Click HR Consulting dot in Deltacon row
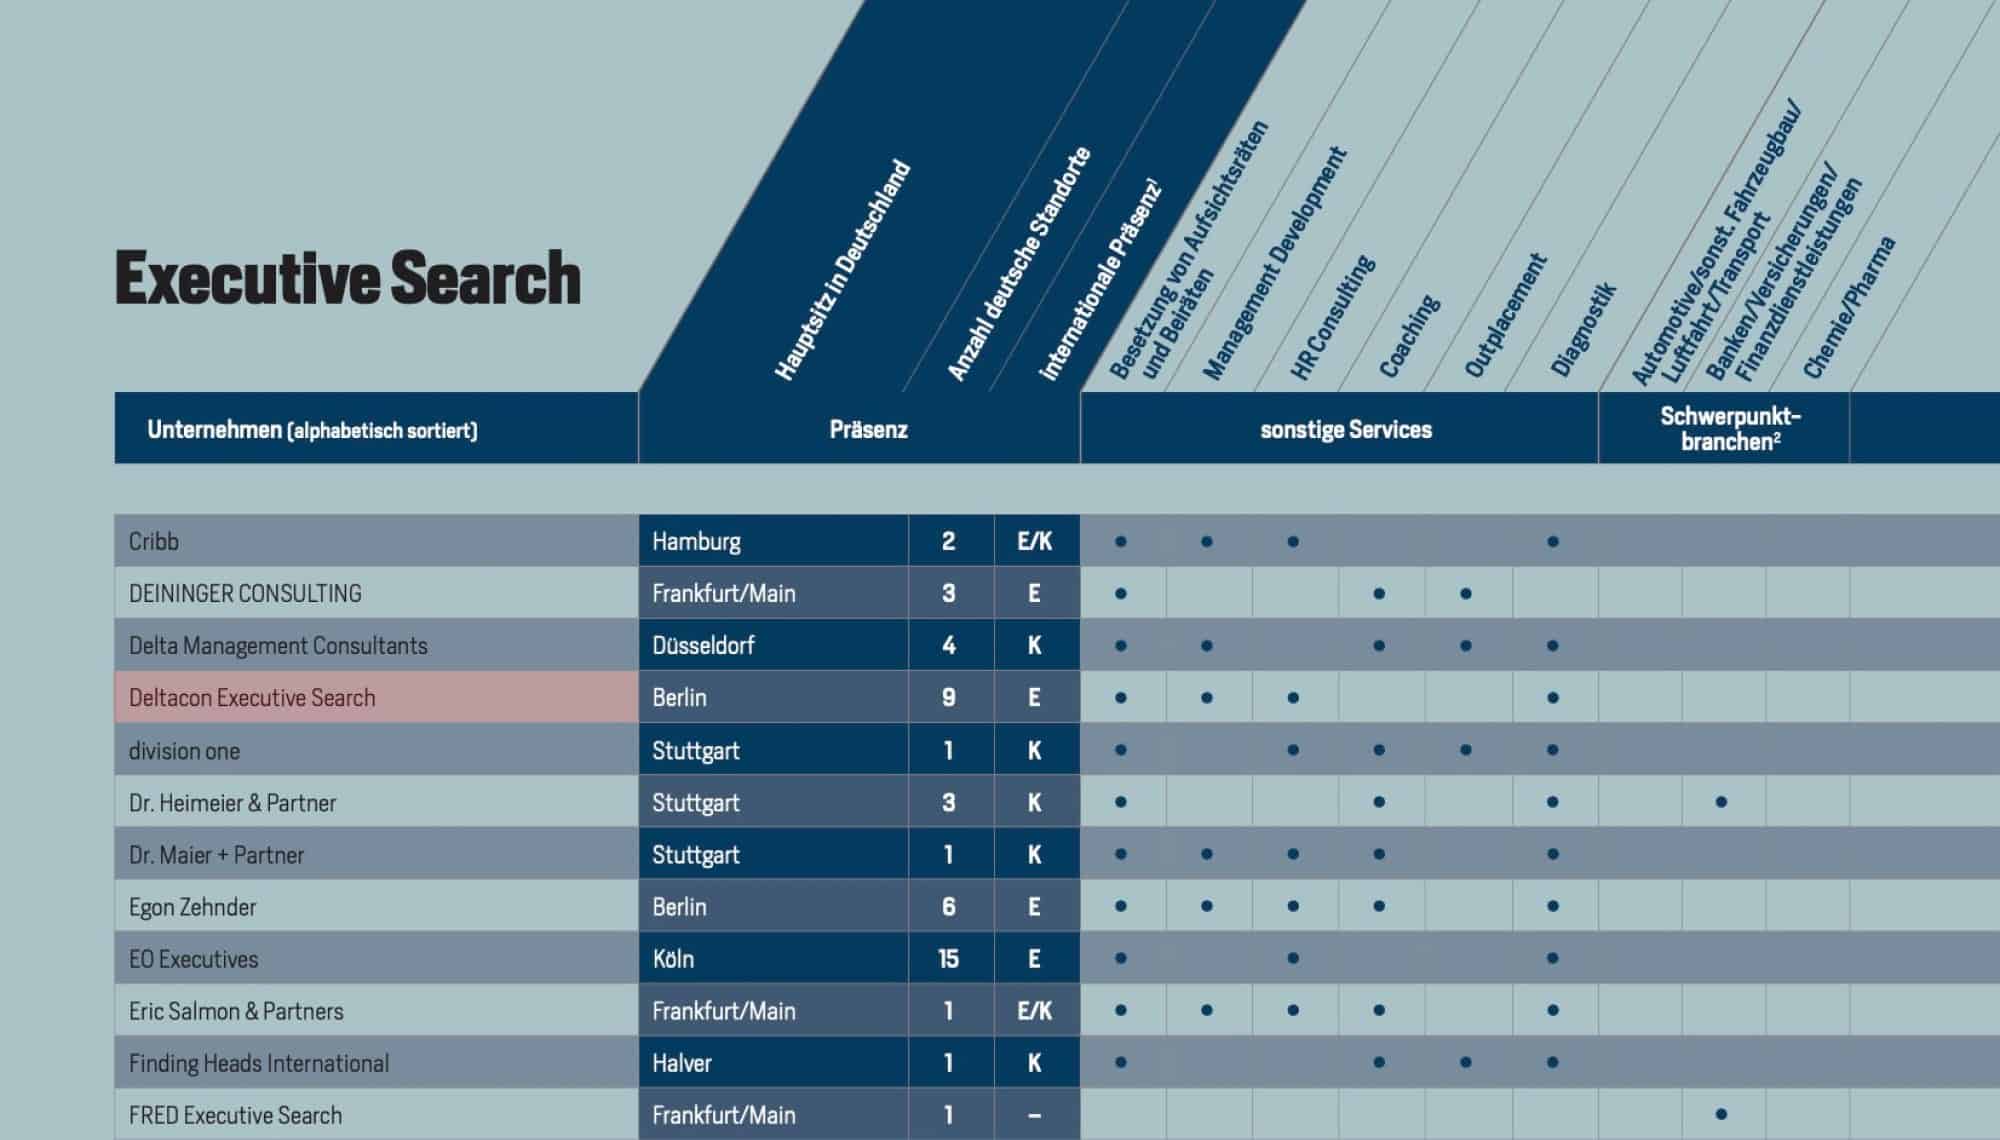This screenshot has height=1140, width=2000. [x=1293, y=698]
